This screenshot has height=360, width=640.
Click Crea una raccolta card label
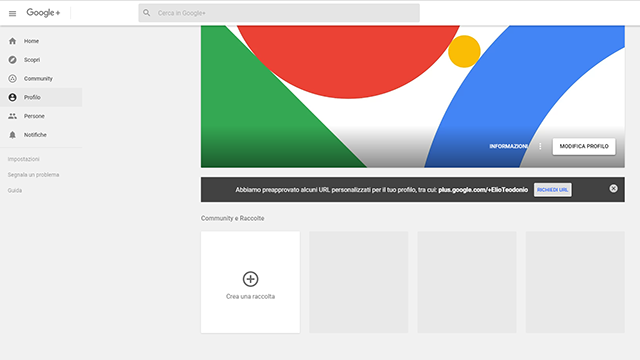(x=250, y=297)
